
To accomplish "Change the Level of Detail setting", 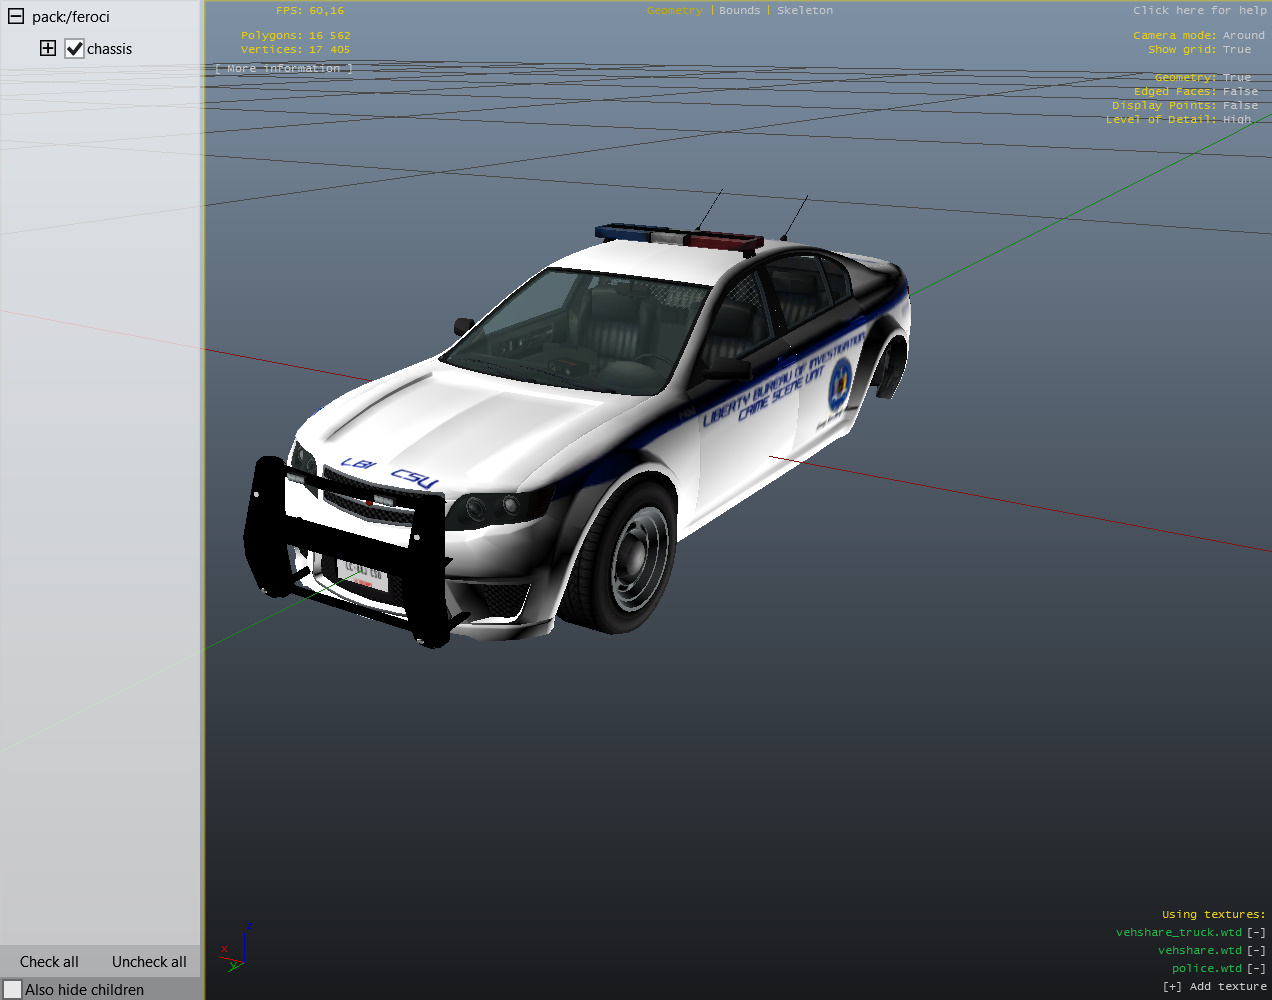I will point(1236,120).
